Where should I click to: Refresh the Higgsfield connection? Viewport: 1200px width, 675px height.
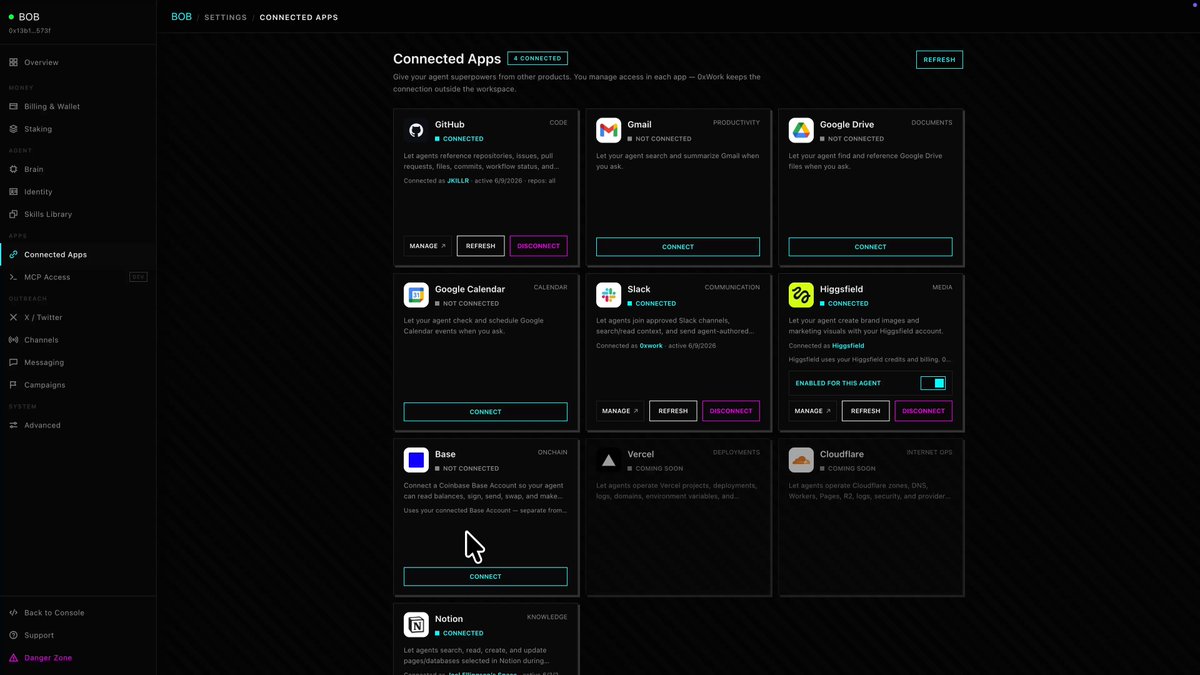pos(865,411)
